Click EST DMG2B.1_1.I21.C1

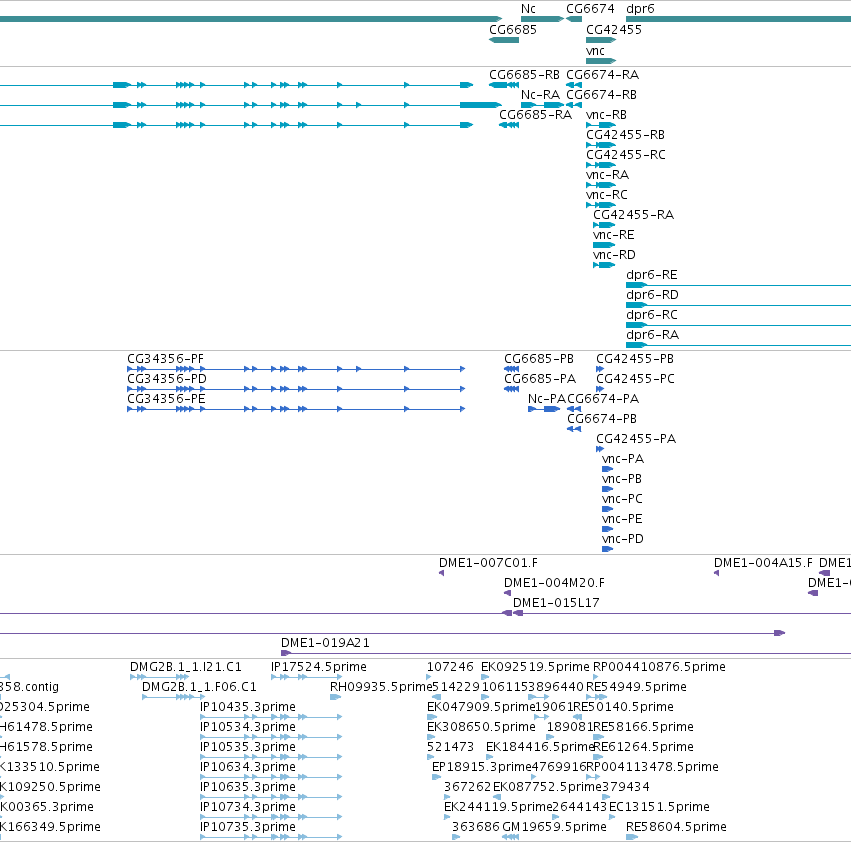coord(186,667)
